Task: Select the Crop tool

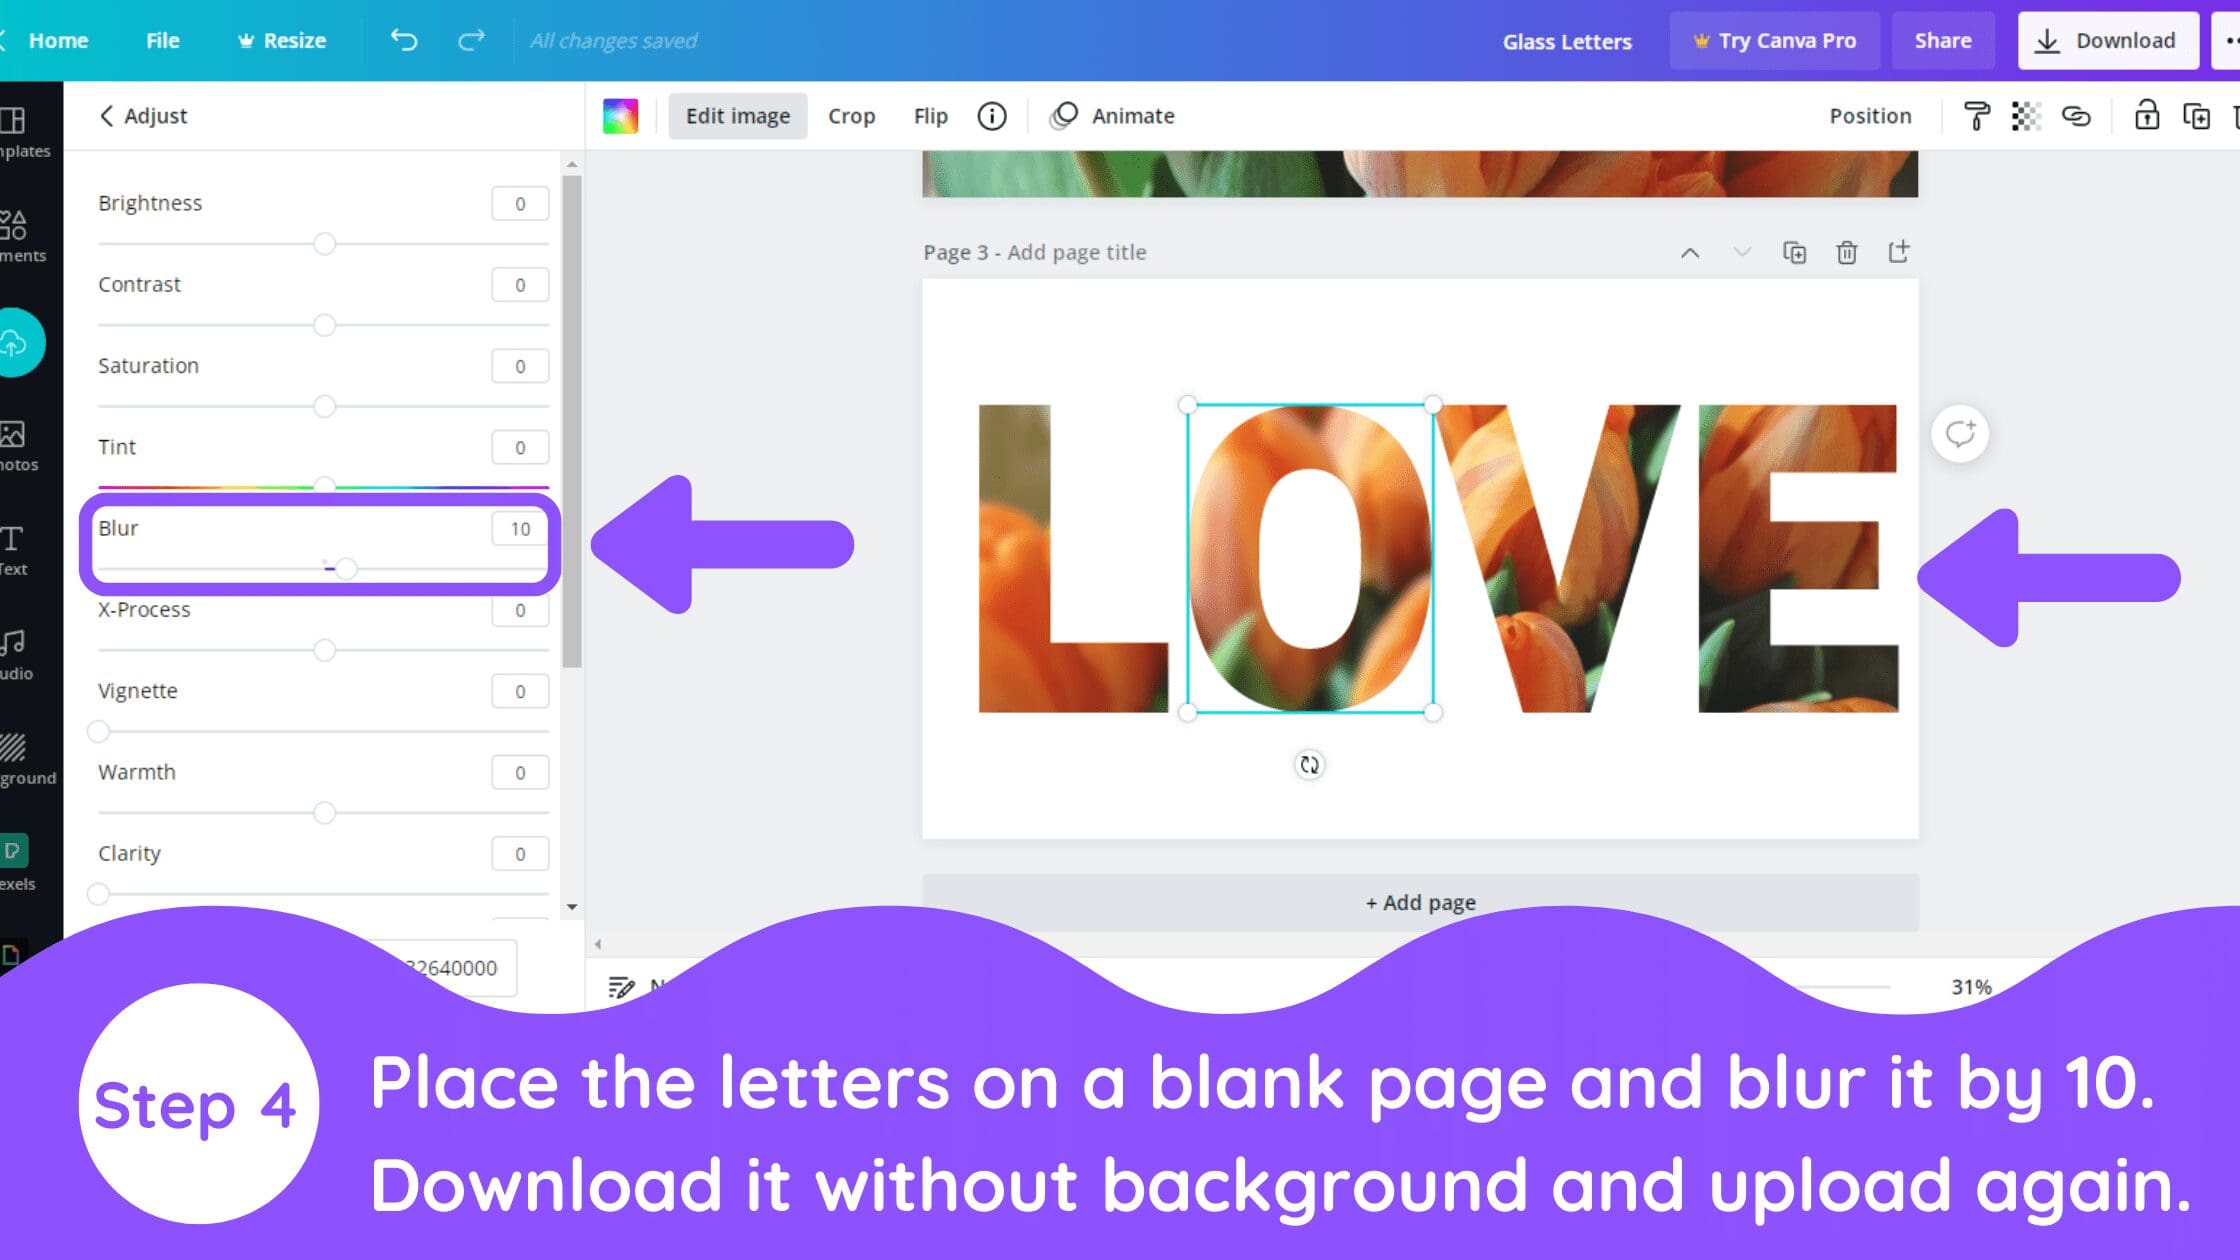Action: (851, 115)
